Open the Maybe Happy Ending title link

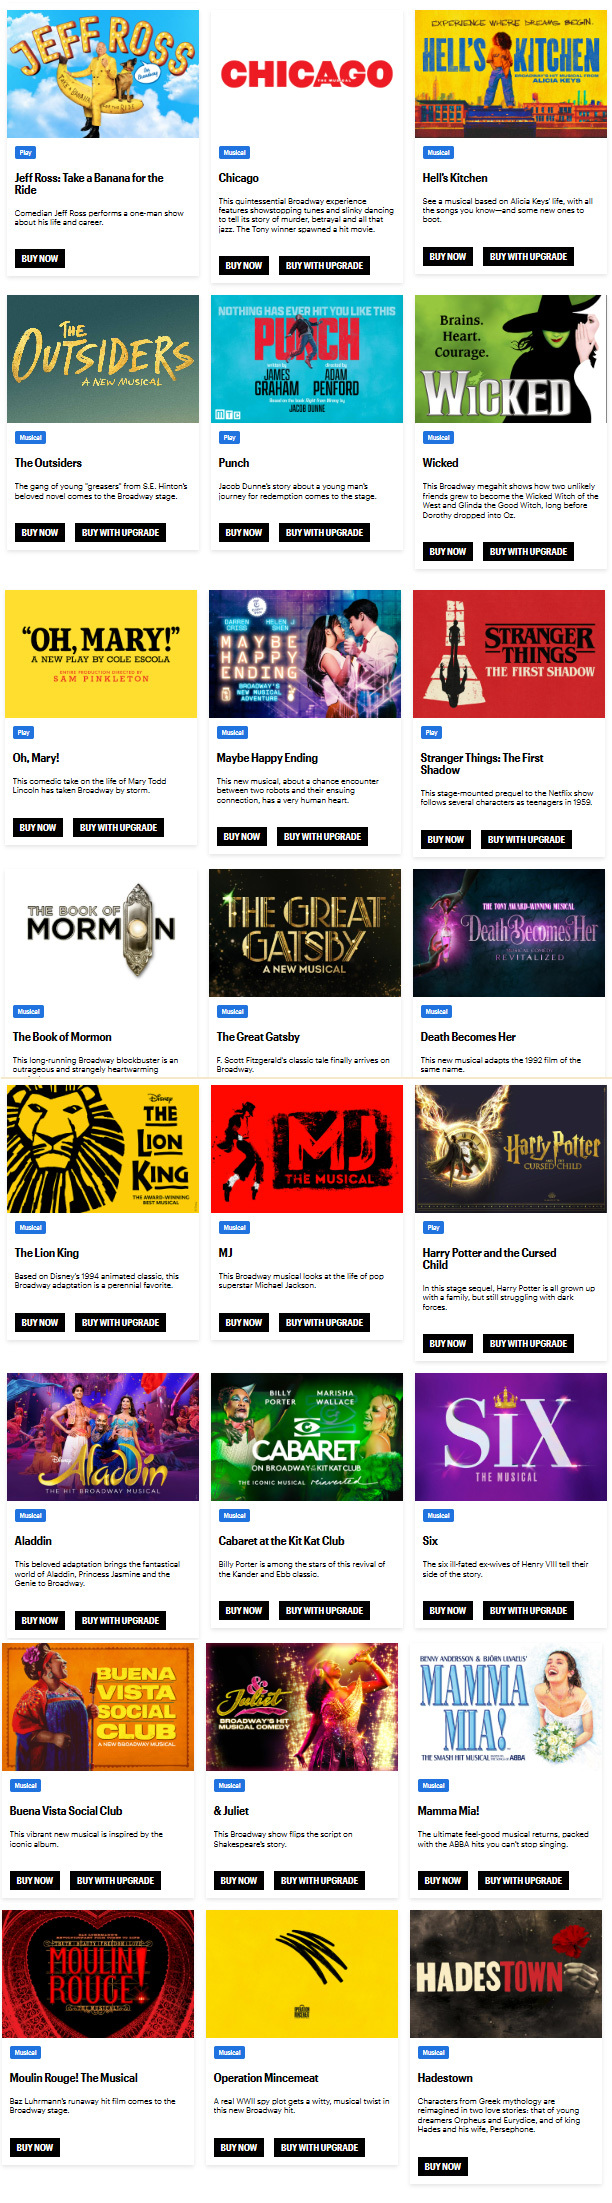pyautogui.click(x=267, y=758)
